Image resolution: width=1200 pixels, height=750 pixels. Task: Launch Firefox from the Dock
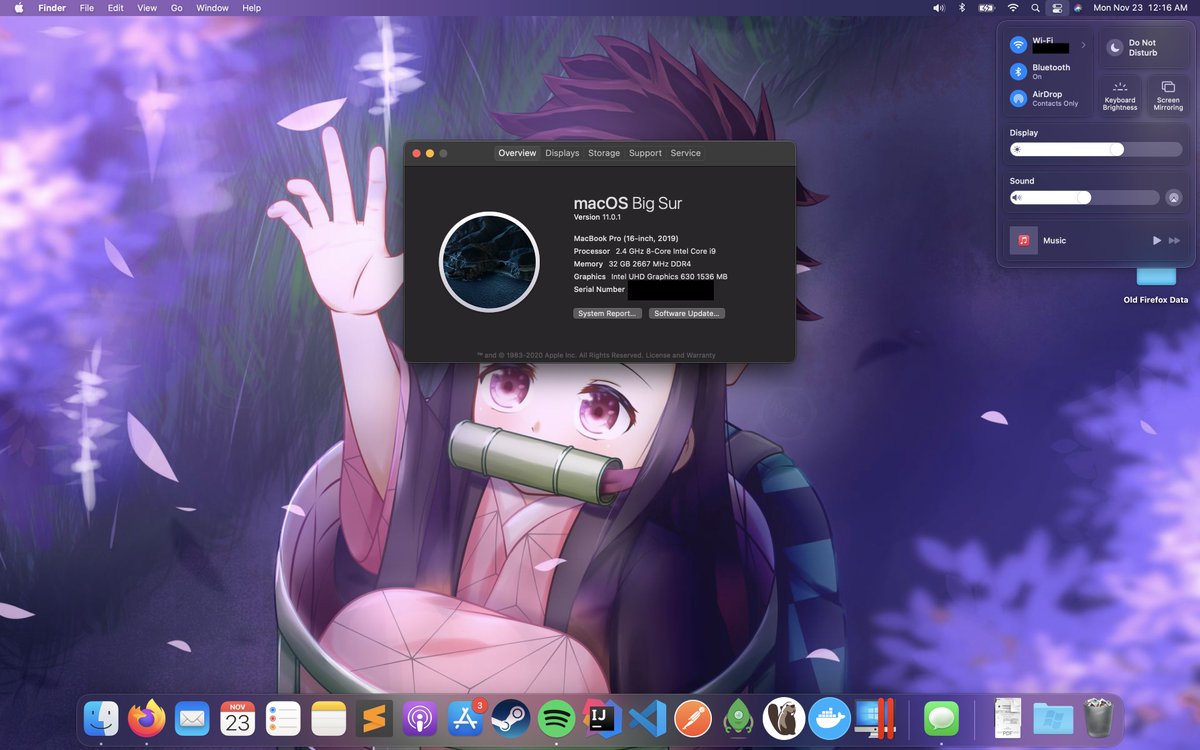click(x=147, y=718)
